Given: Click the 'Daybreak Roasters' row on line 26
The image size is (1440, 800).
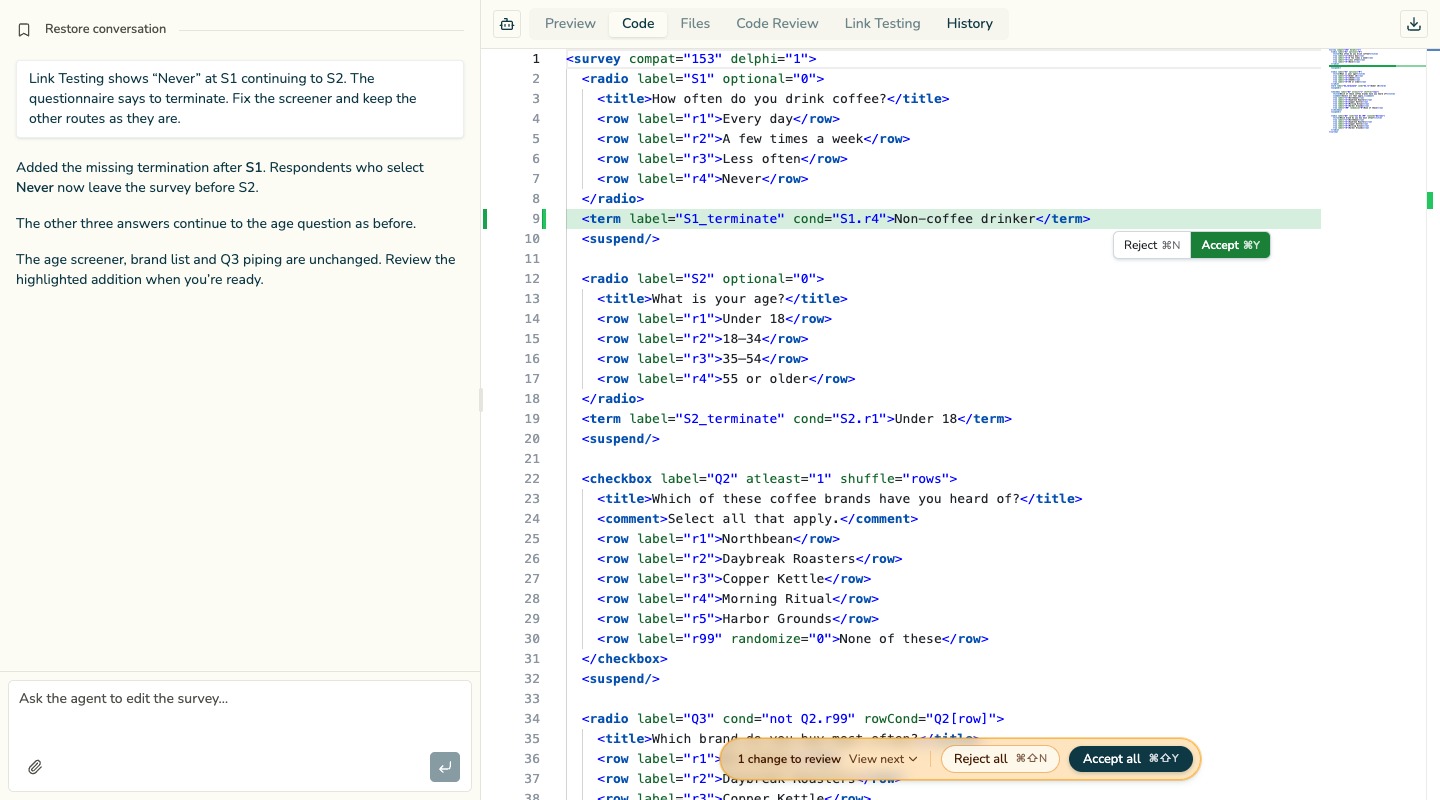Looking at the screenshot, I should pos(750,559).
